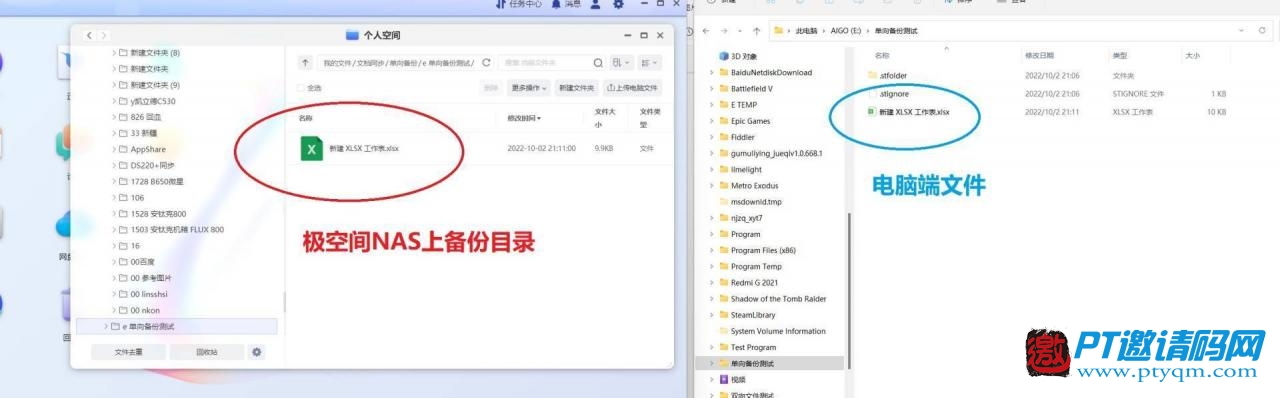The width and height of the screenshot is (1280, 398).
Task: Tick the 全选 select-all checkbox
Action: point(302,88)
